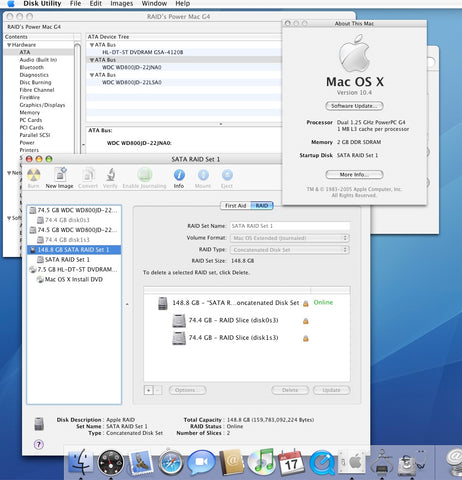
Task: Switch to the First Aid tab
Action: [235, 206]
